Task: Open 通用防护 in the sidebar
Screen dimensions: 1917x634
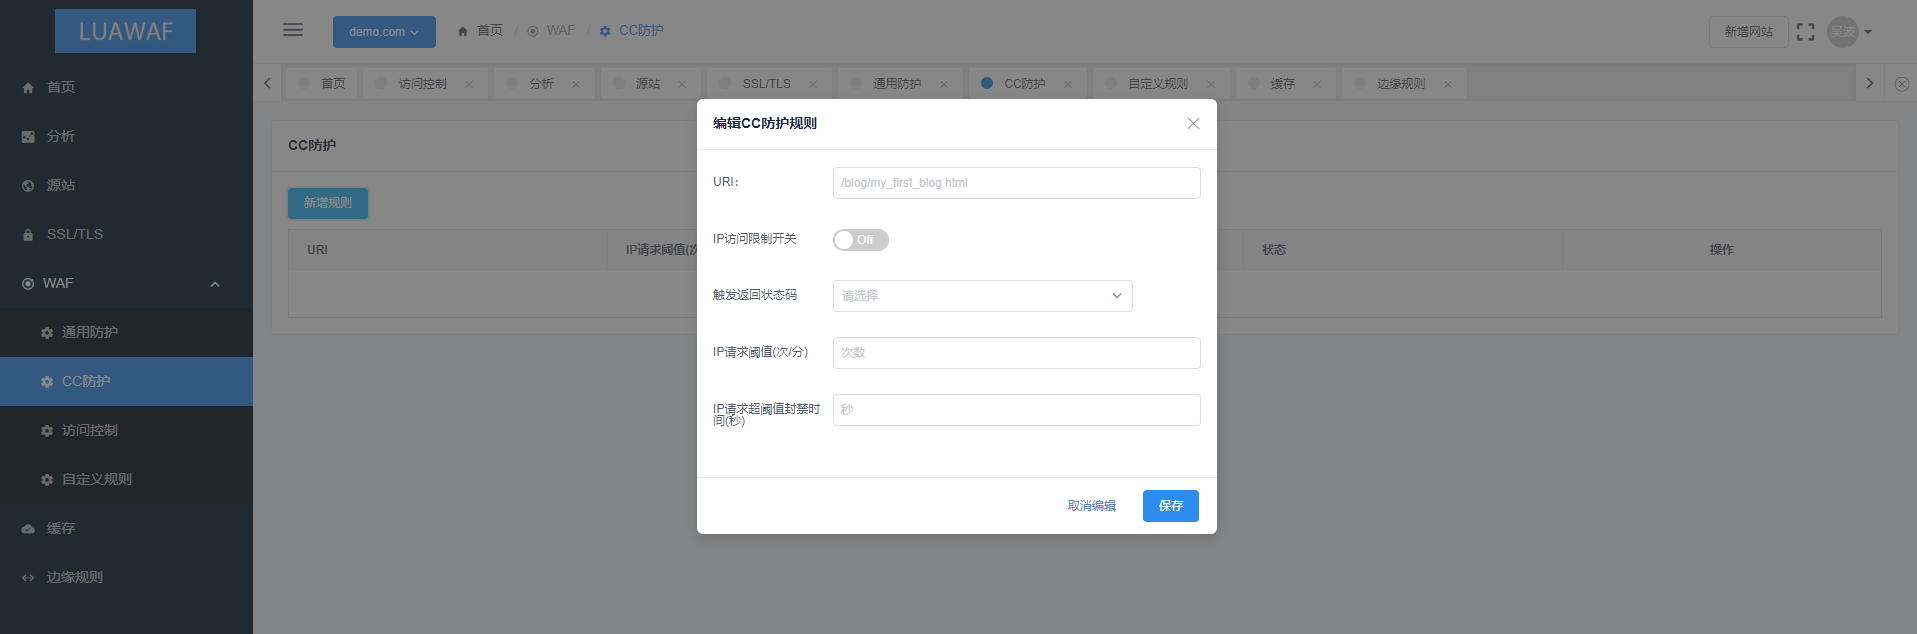Action: click(x=126, y=332)
